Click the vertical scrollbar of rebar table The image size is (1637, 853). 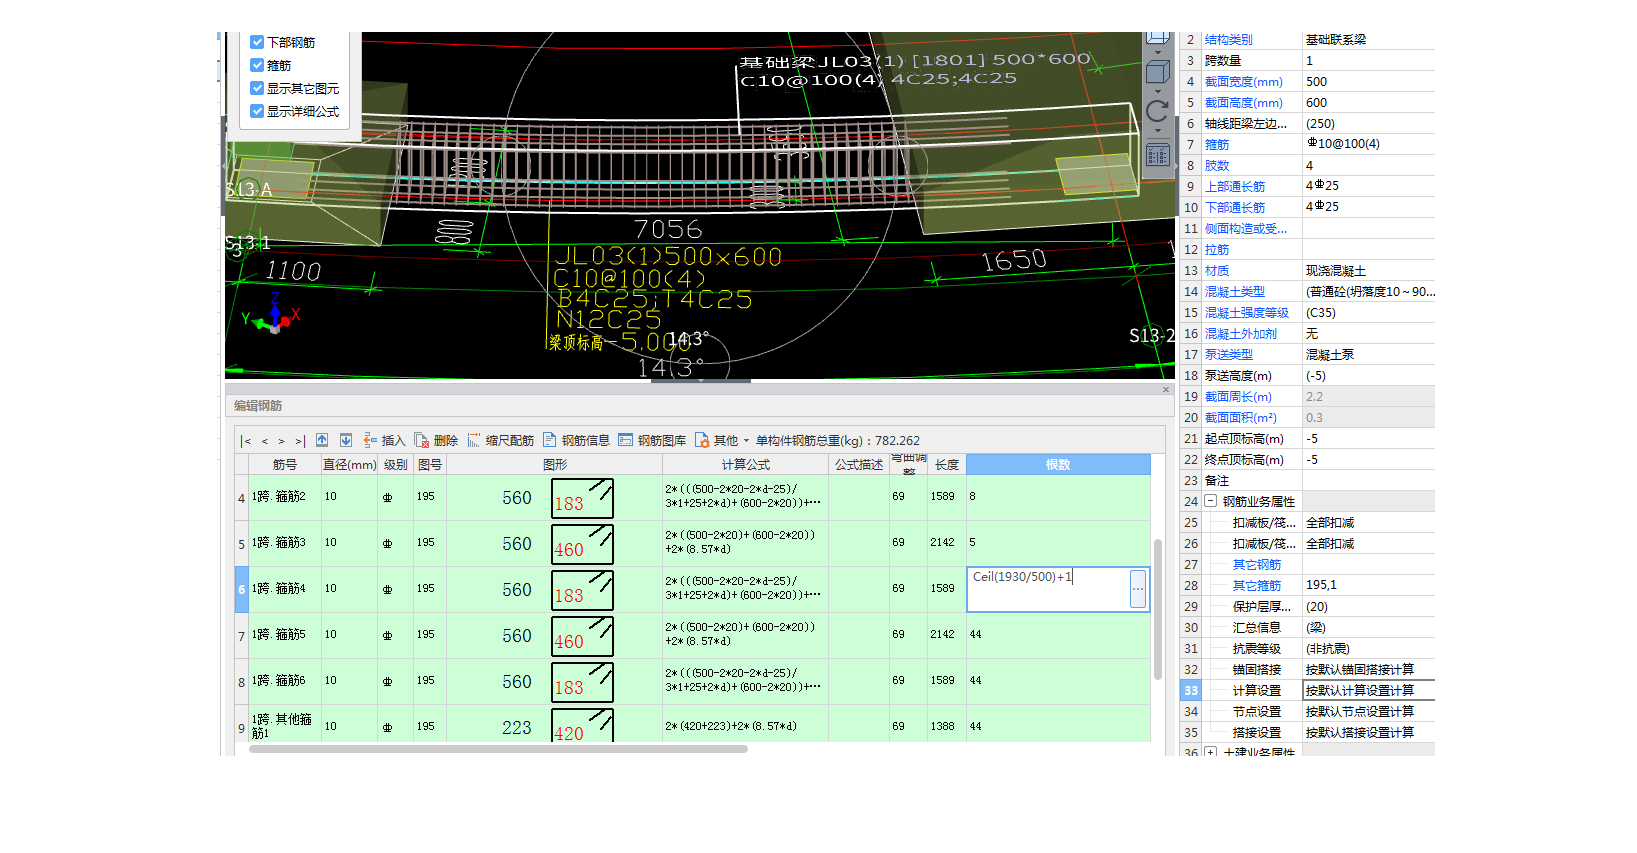(x=1158, y=610)
